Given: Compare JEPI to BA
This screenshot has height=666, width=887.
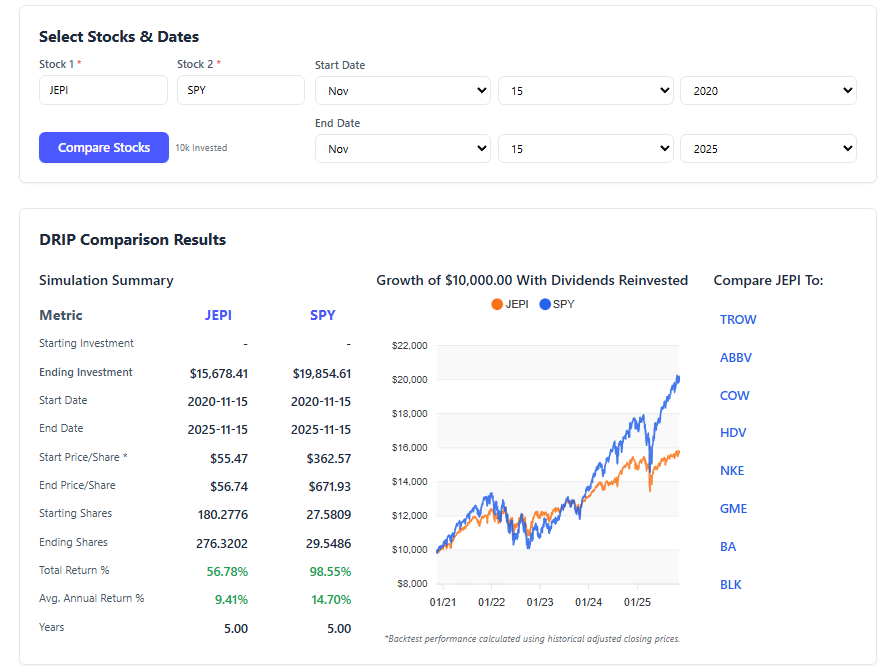Looking at the screenshot, I should (x=729, y=546).
